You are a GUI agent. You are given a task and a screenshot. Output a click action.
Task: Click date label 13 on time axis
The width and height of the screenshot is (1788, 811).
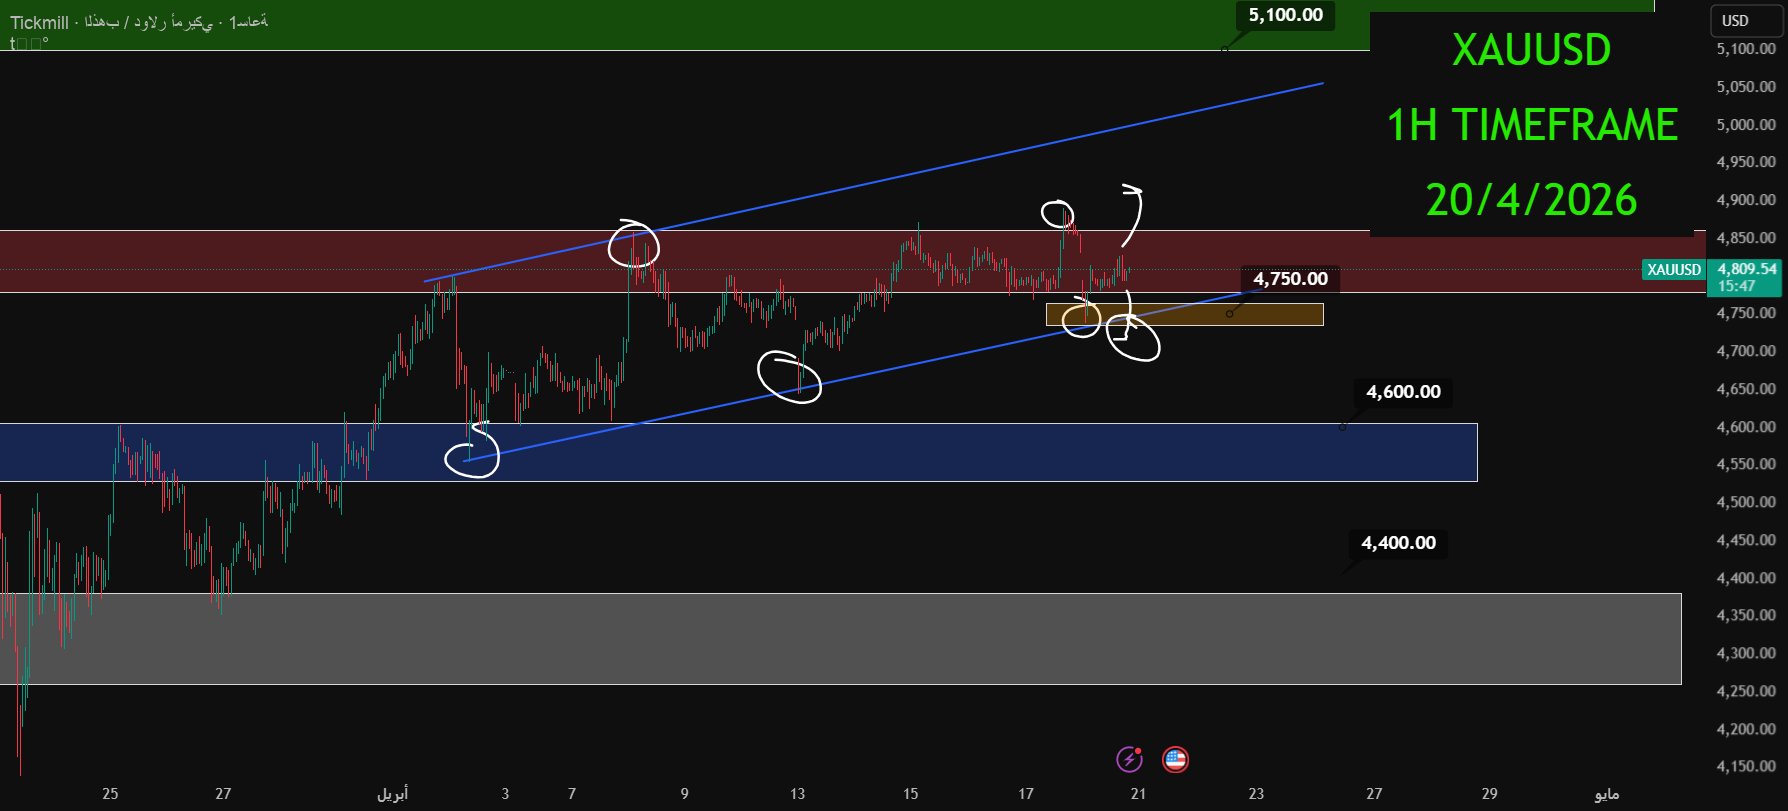click(797, 794)
